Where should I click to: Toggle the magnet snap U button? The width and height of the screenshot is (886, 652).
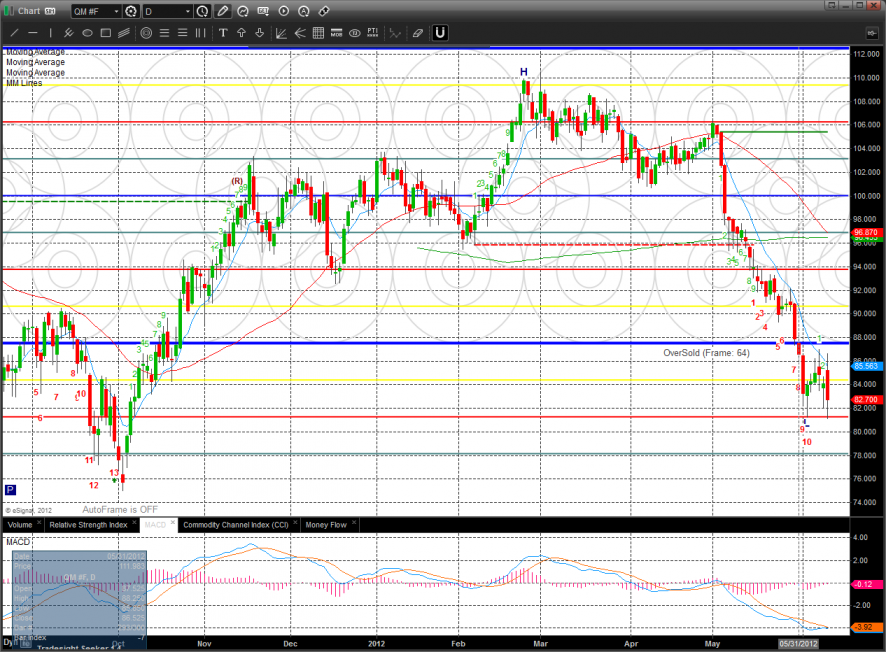pyautogui.click(x=440, y=32)
